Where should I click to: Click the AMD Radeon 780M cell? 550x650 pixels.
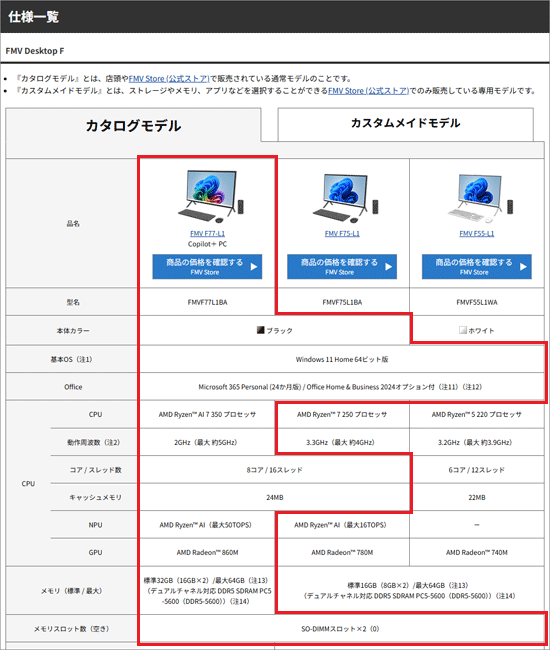click(342, 552)
